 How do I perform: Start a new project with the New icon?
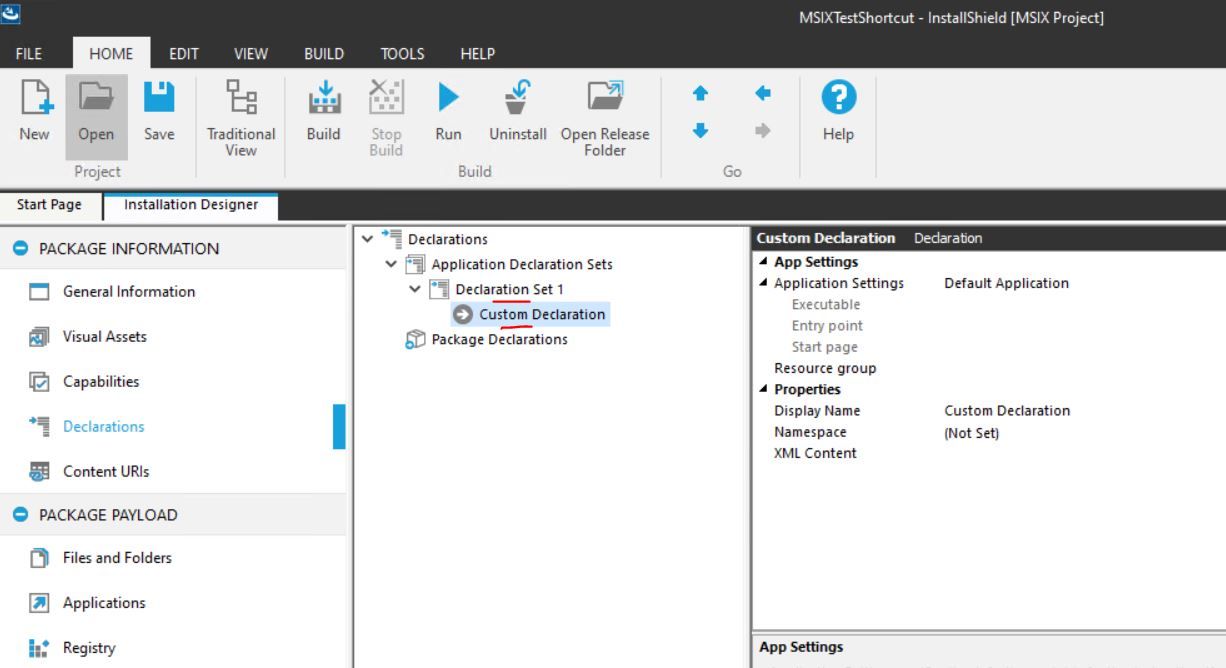[x=33, y=110]
